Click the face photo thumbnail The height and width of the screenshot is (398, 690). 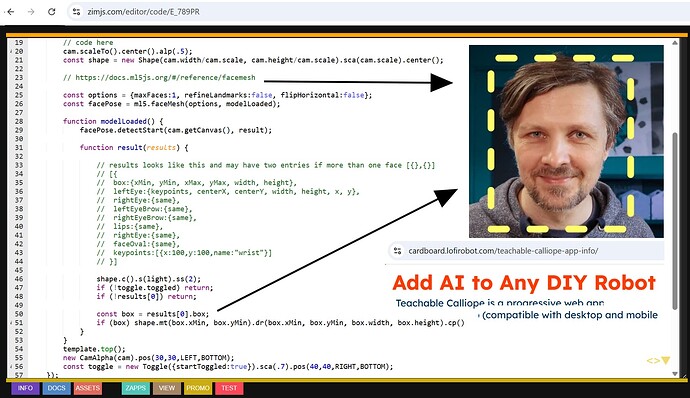566,141
